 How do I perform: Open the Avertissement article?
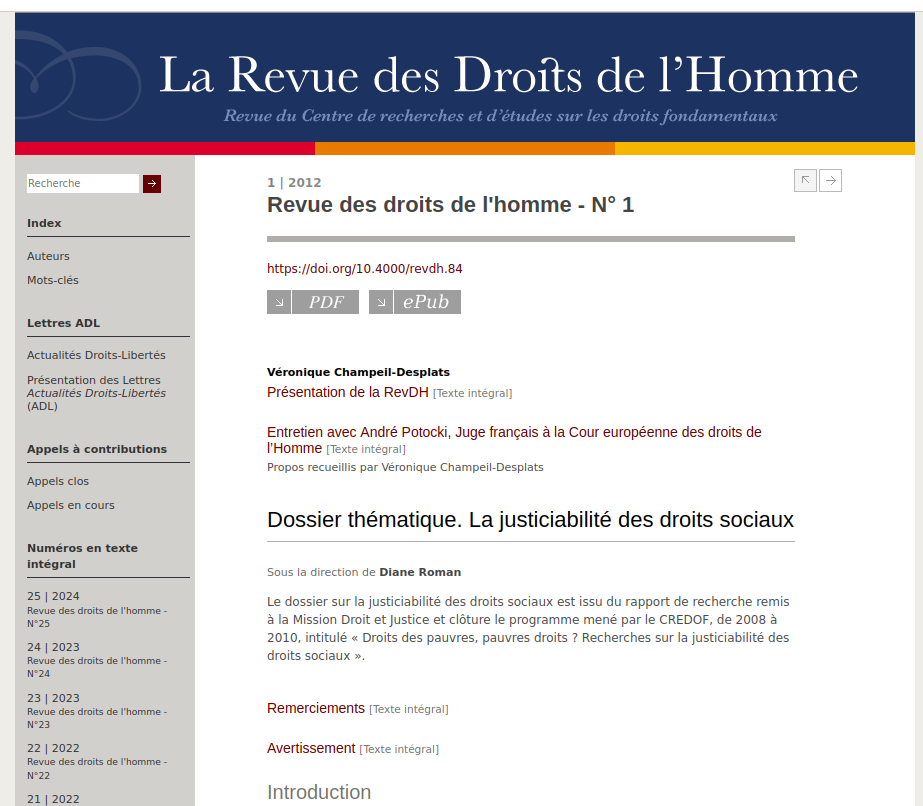311,748
